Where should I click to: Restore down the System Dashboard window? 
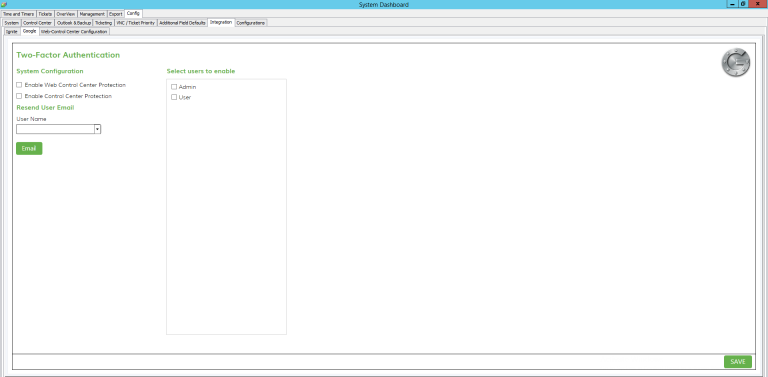click(743, 4)
